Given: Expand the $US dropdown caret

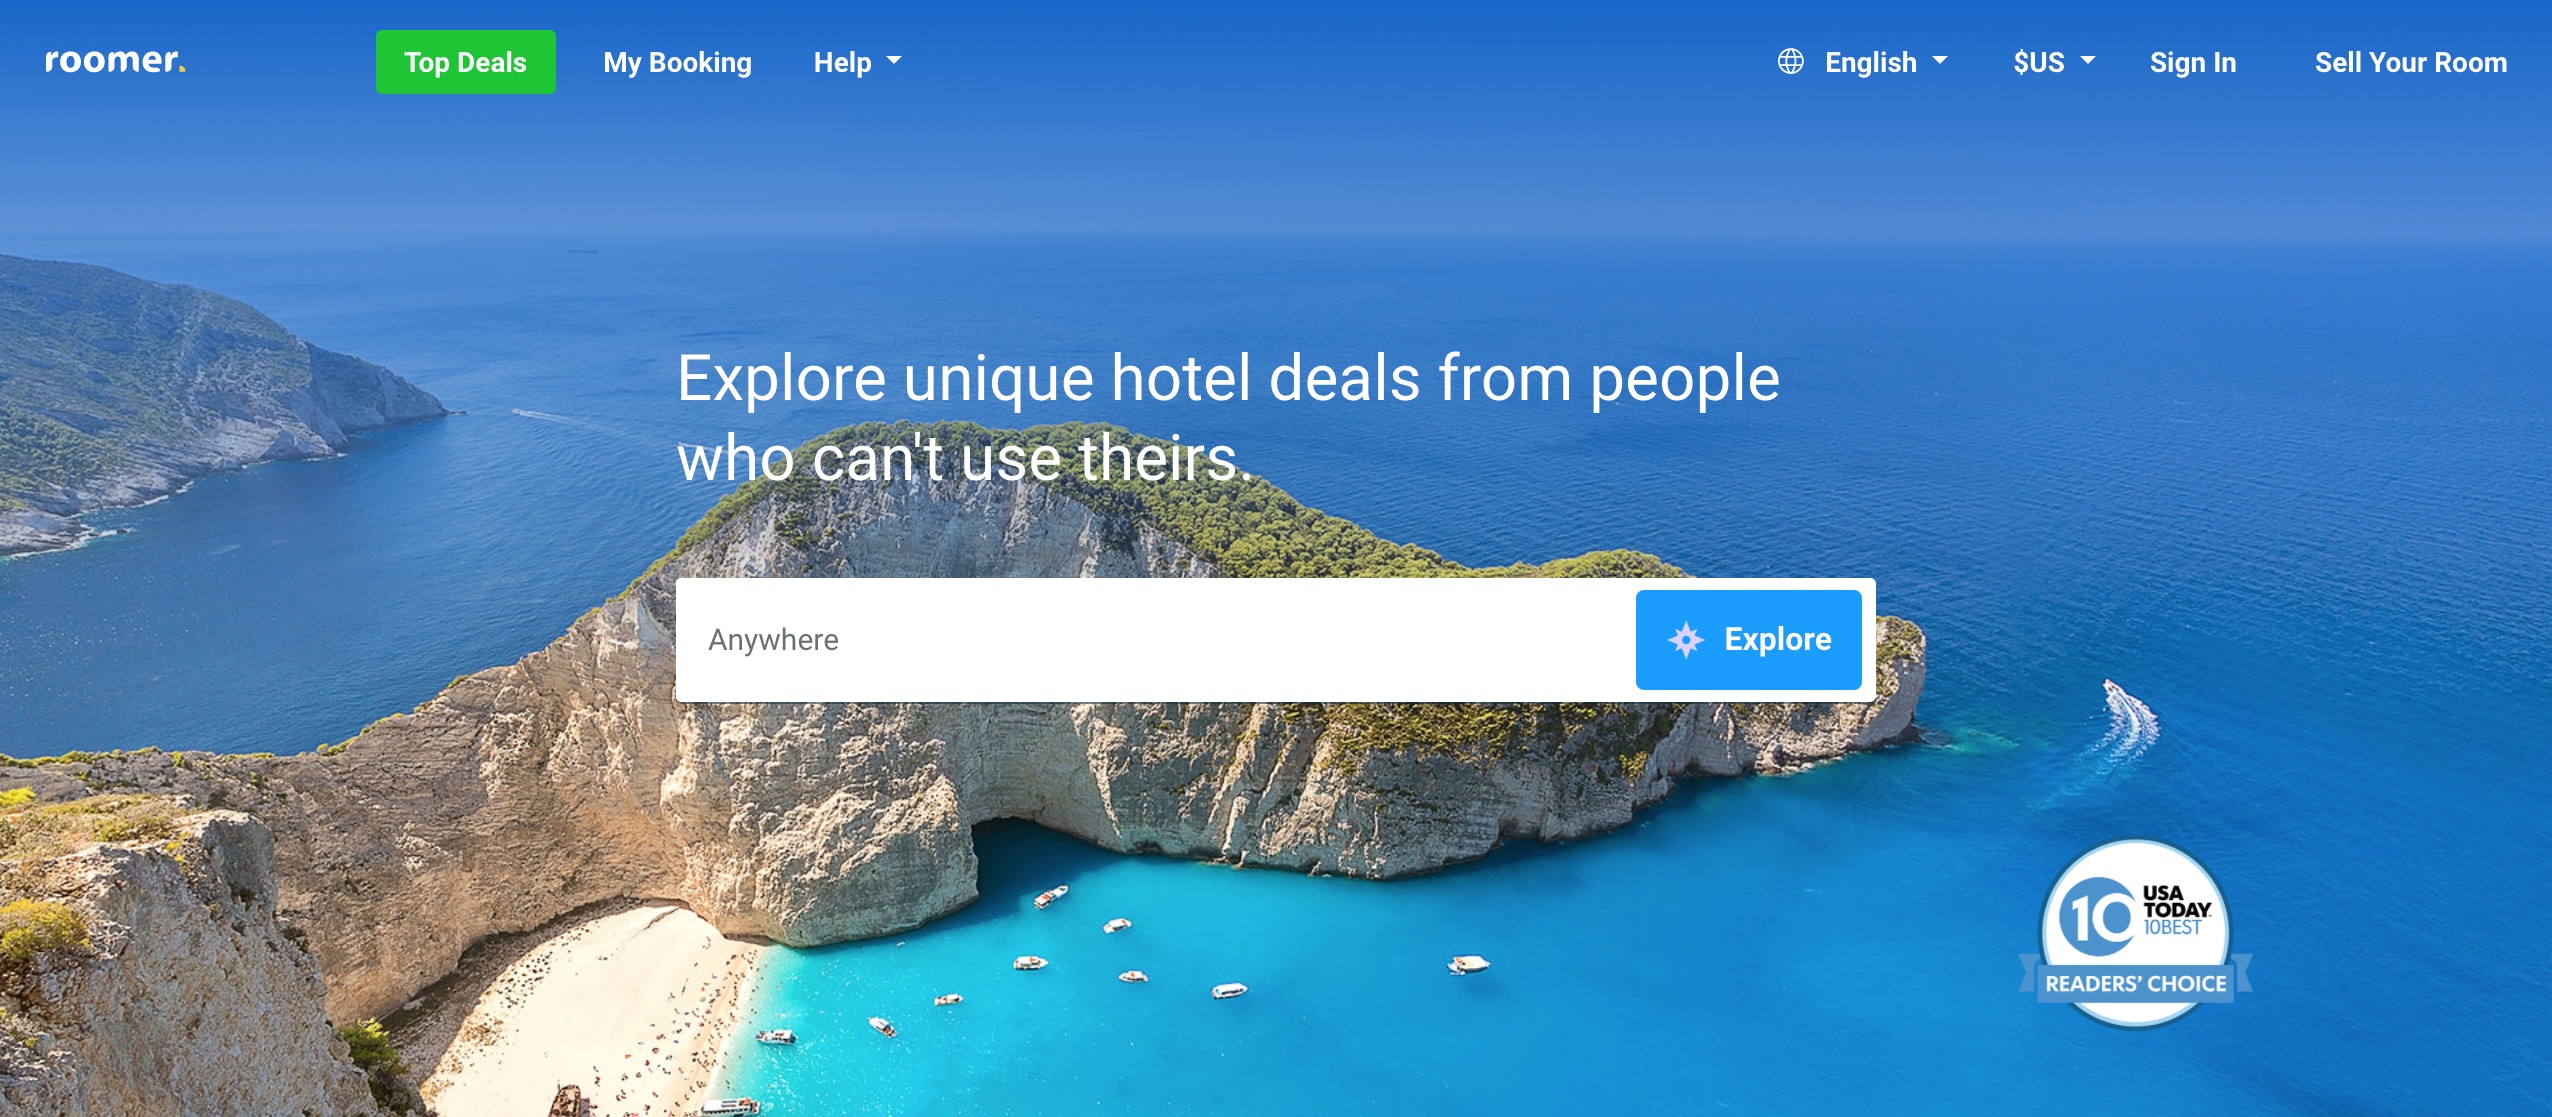Looking at the screenshot, I should (2088, 61).
